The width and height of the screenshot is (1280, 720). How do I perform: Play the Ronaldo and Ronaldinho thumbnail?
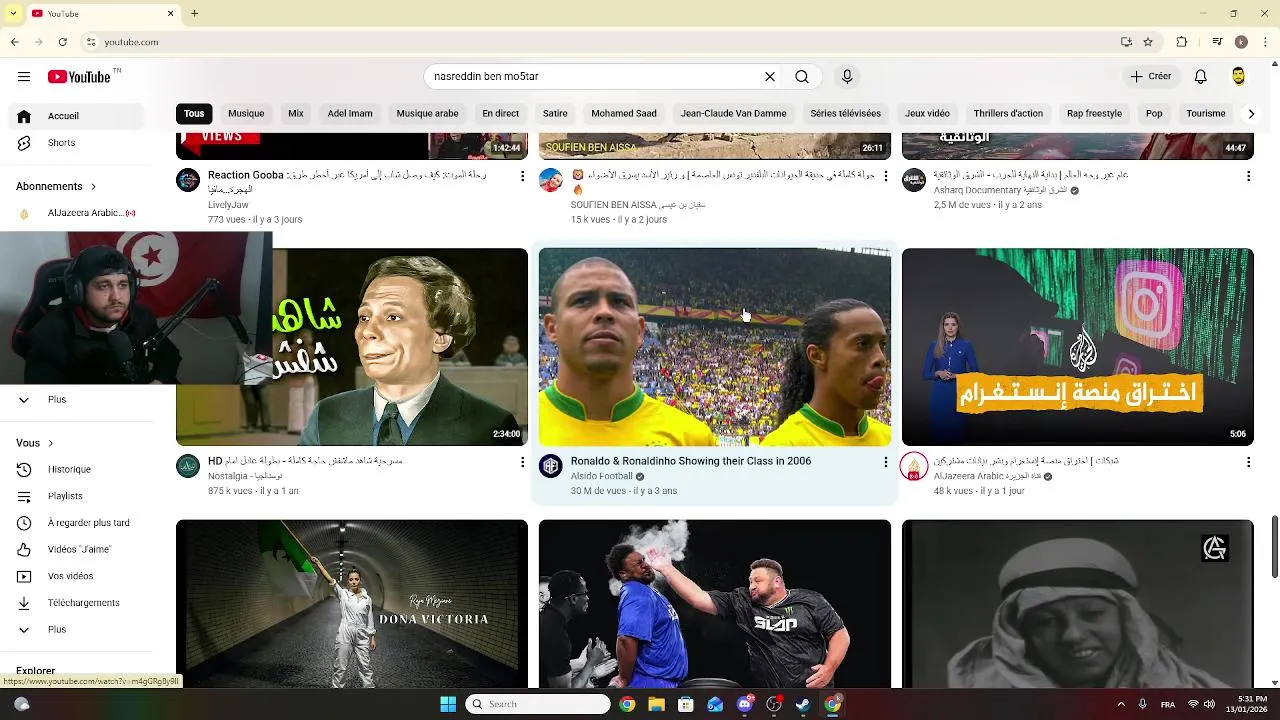click(715, 347)
